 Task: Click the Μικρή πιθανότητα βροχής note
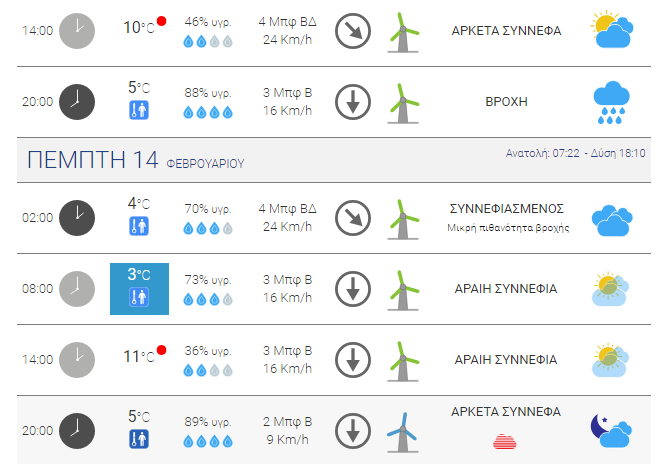508,228
